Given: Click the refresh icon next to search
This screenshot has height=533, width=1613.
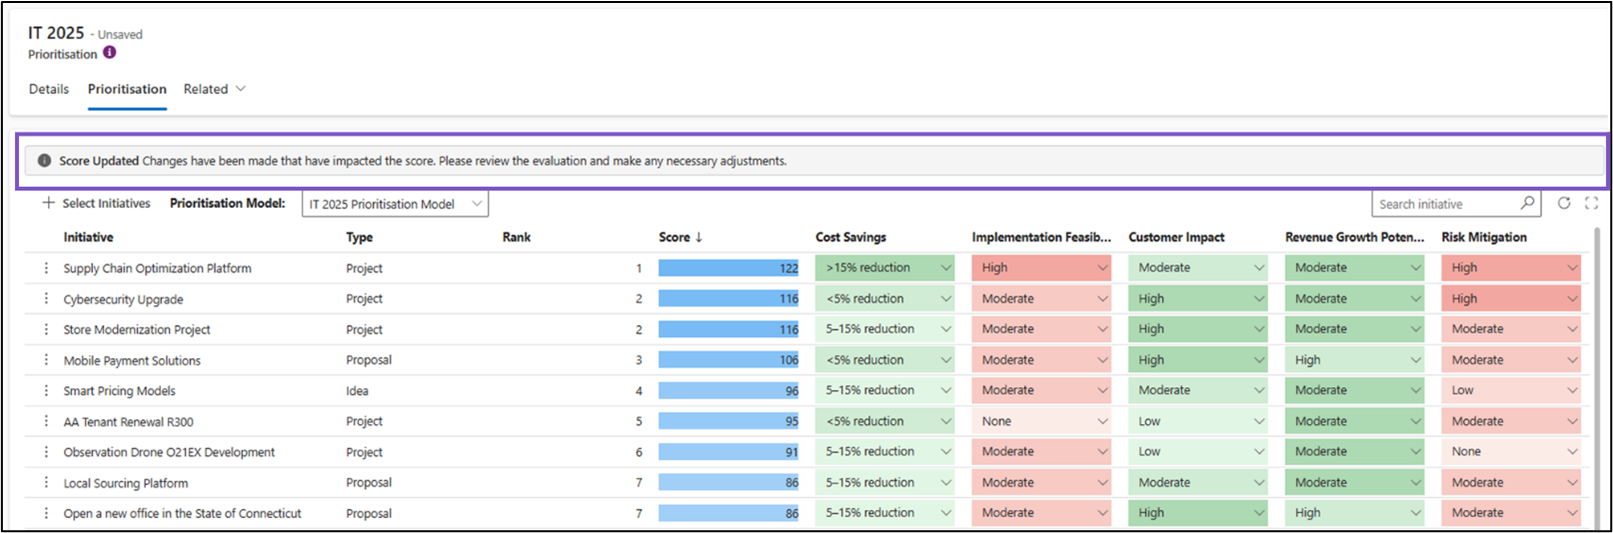Looking at the screenshot, I should coord(1564,203).
